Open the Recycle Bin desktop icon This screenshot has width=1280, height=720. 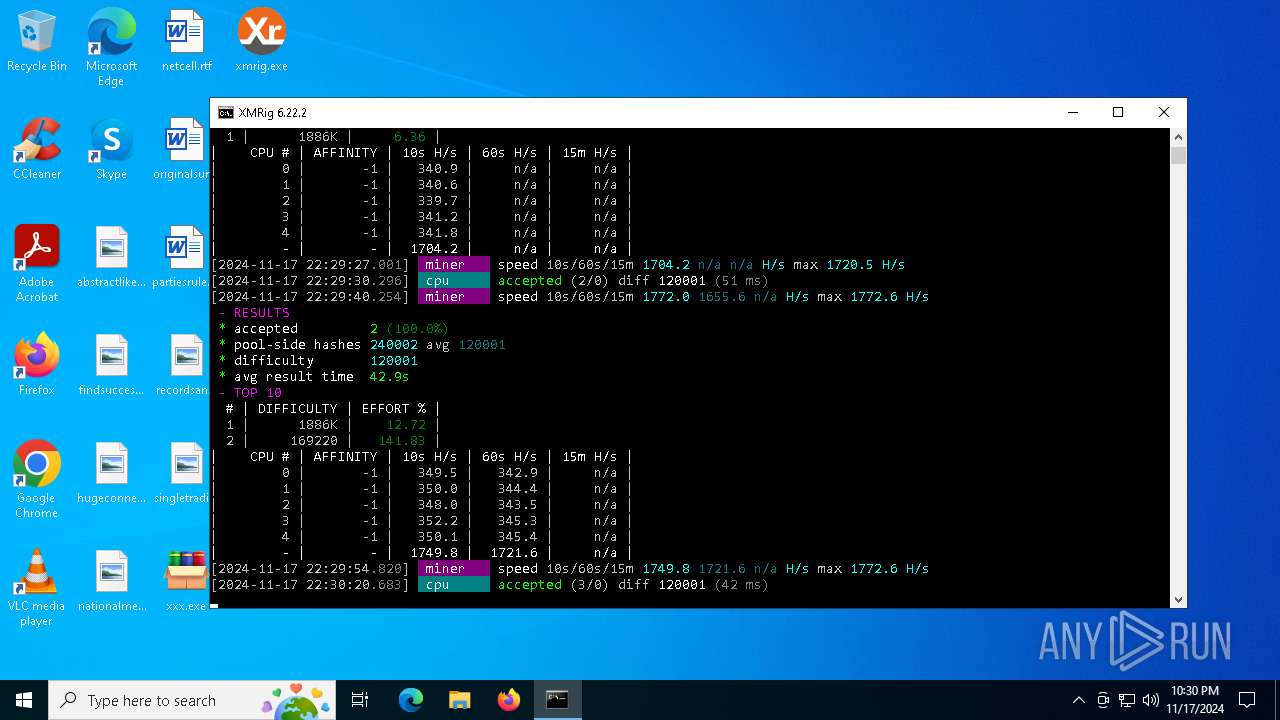[x=37, y=42]
